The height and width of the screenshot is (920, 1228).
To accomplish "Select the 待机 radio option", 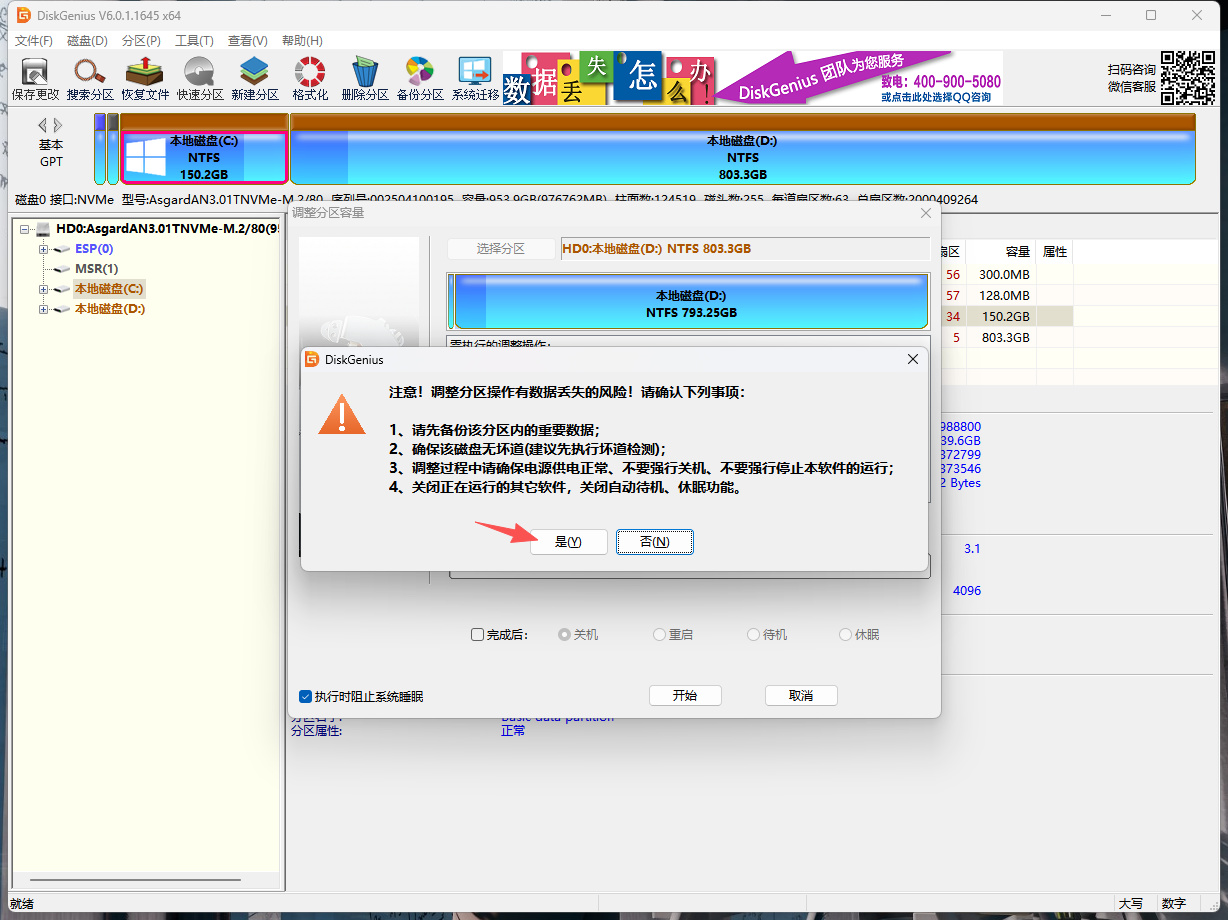I will click(x=753, y=635).
